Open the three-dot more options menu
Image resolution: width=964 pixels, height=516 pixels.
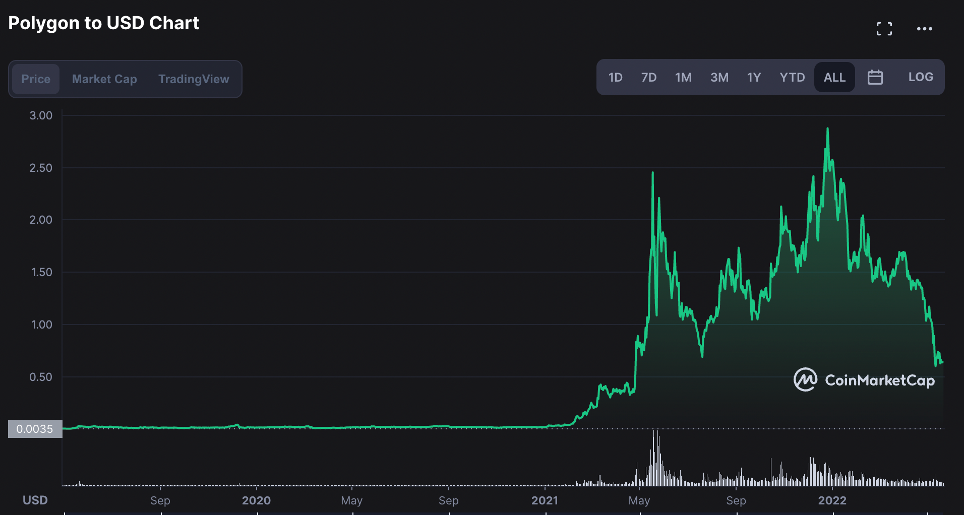pyautogui.click(x=924, y=28)
